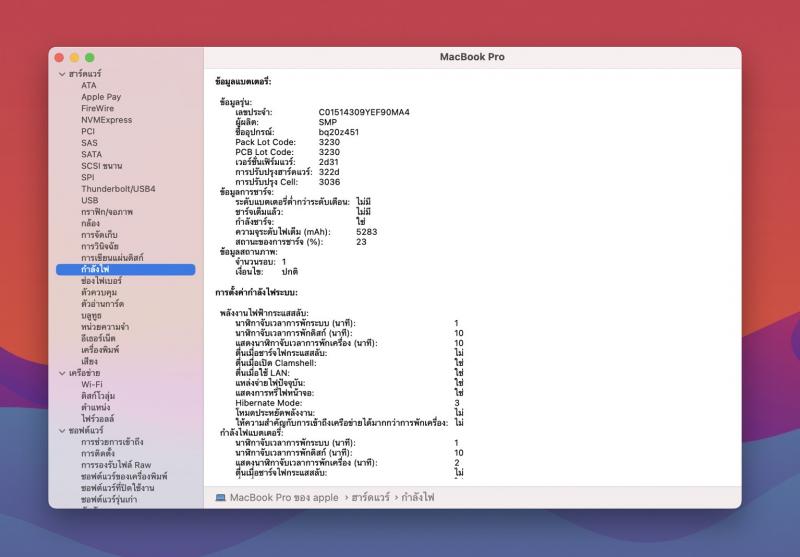This screenshot has width=800, height=557.
Task: Select การรองรับไฟล์ Raw entry
Action: coord(116,465)
